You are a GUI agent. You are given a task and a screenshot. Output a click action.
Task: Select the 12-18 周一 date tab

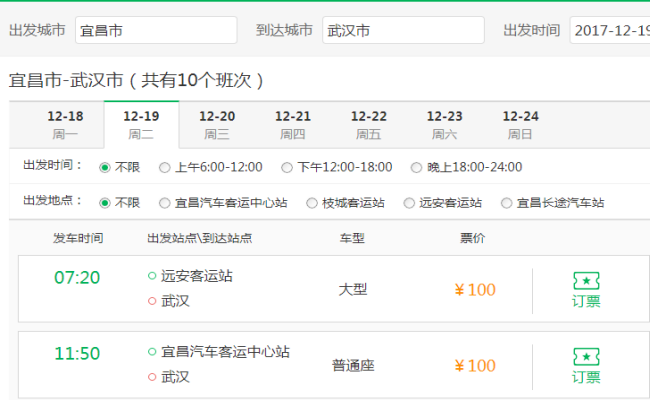pyautogui.click(x=65, y=125)
